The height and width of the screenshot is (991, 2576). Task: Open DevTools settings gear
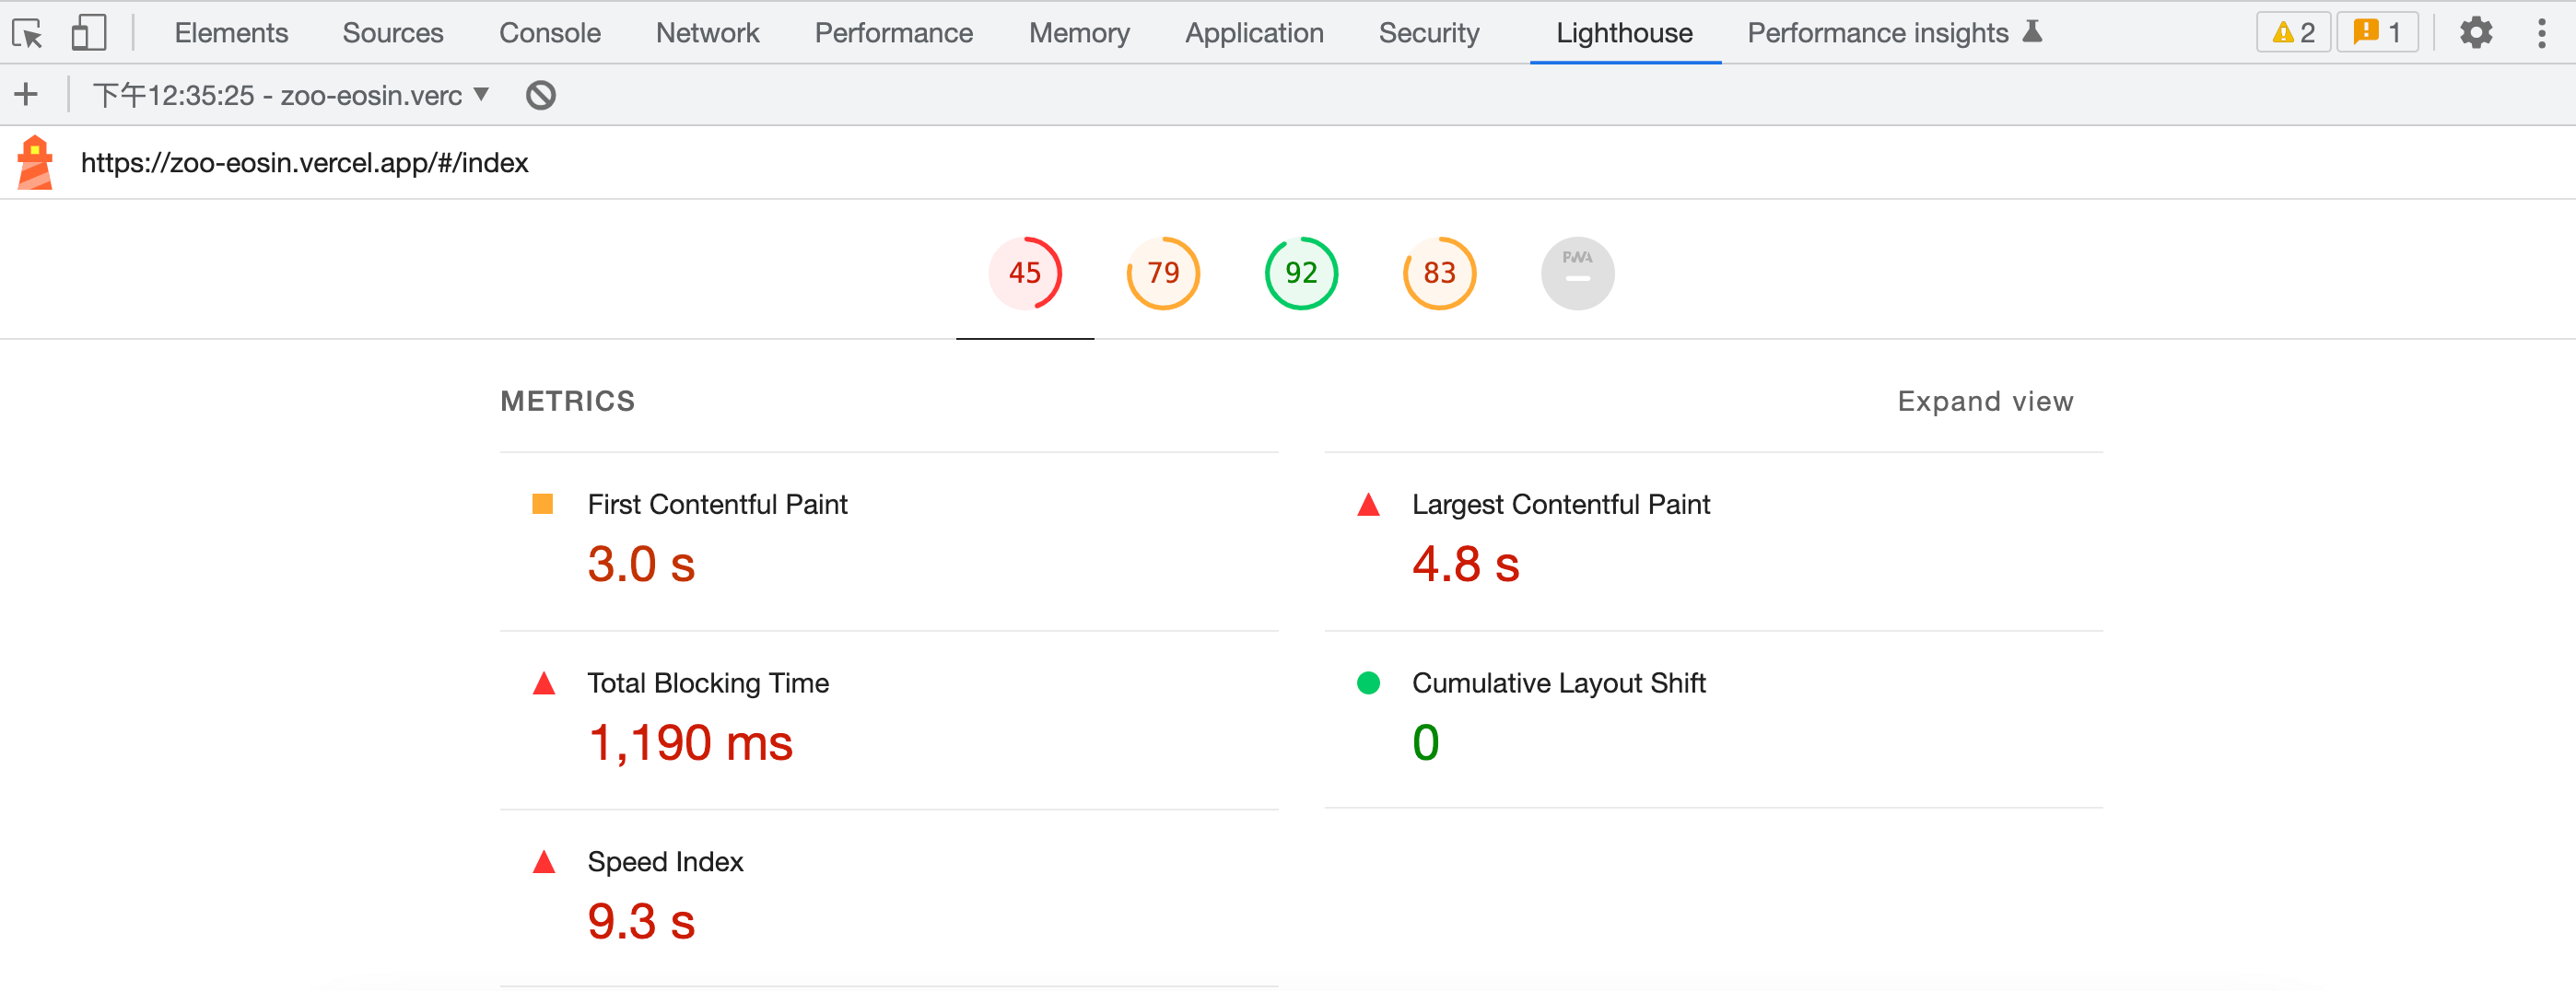2475,33
